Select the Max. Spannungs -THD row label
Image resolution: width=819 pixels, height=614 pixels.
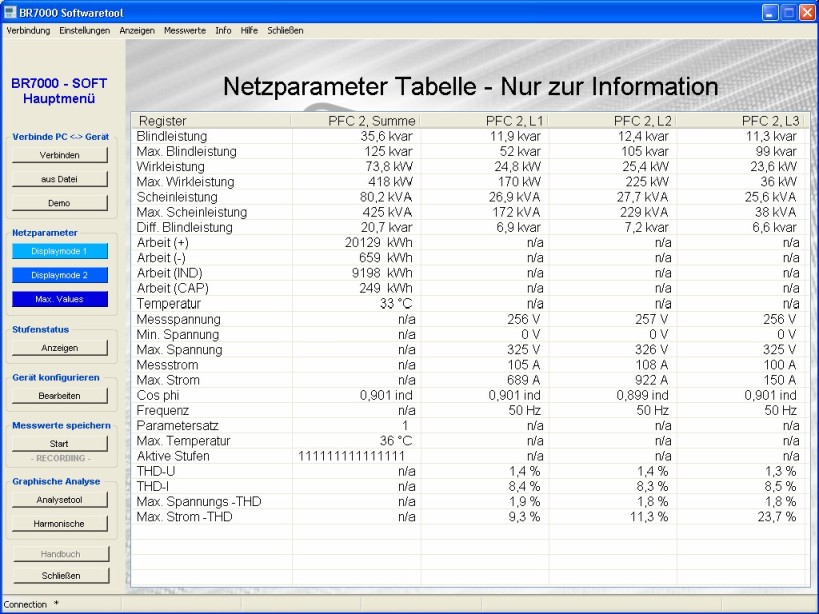[x=198, y=501]
